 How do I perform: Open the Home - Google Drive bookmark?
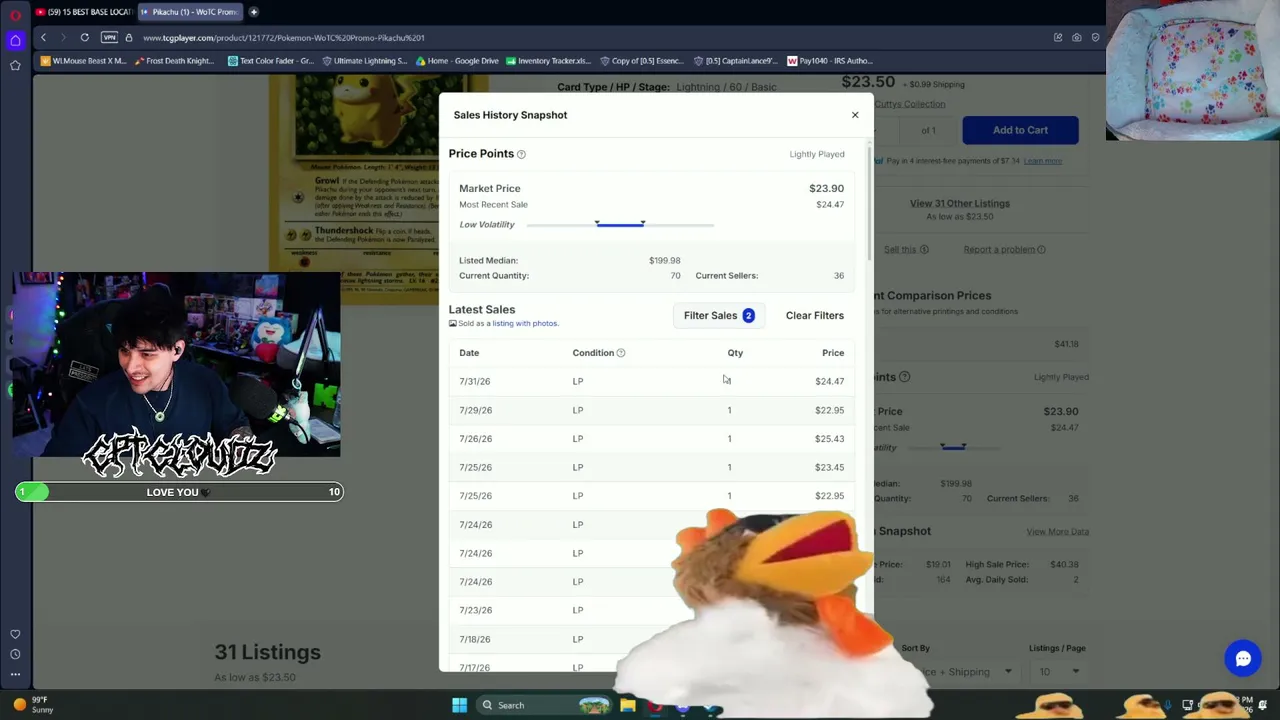click(x=455, y=61)
